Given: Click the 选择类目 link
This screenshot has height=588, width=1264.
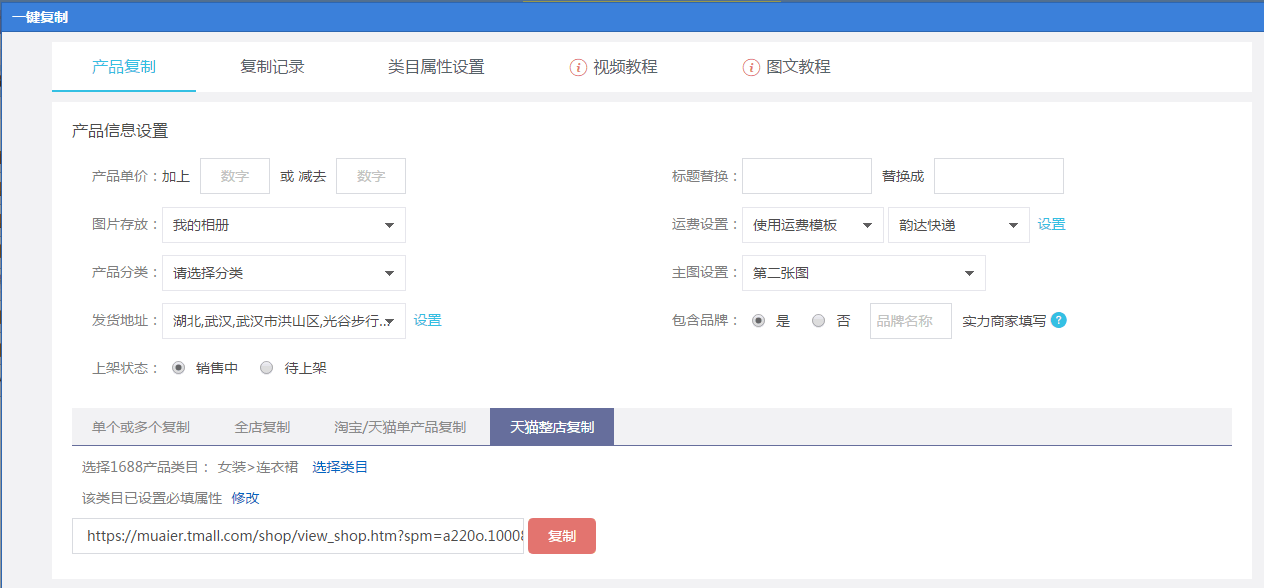Looking at the screenshot, I should click(340, 467).
